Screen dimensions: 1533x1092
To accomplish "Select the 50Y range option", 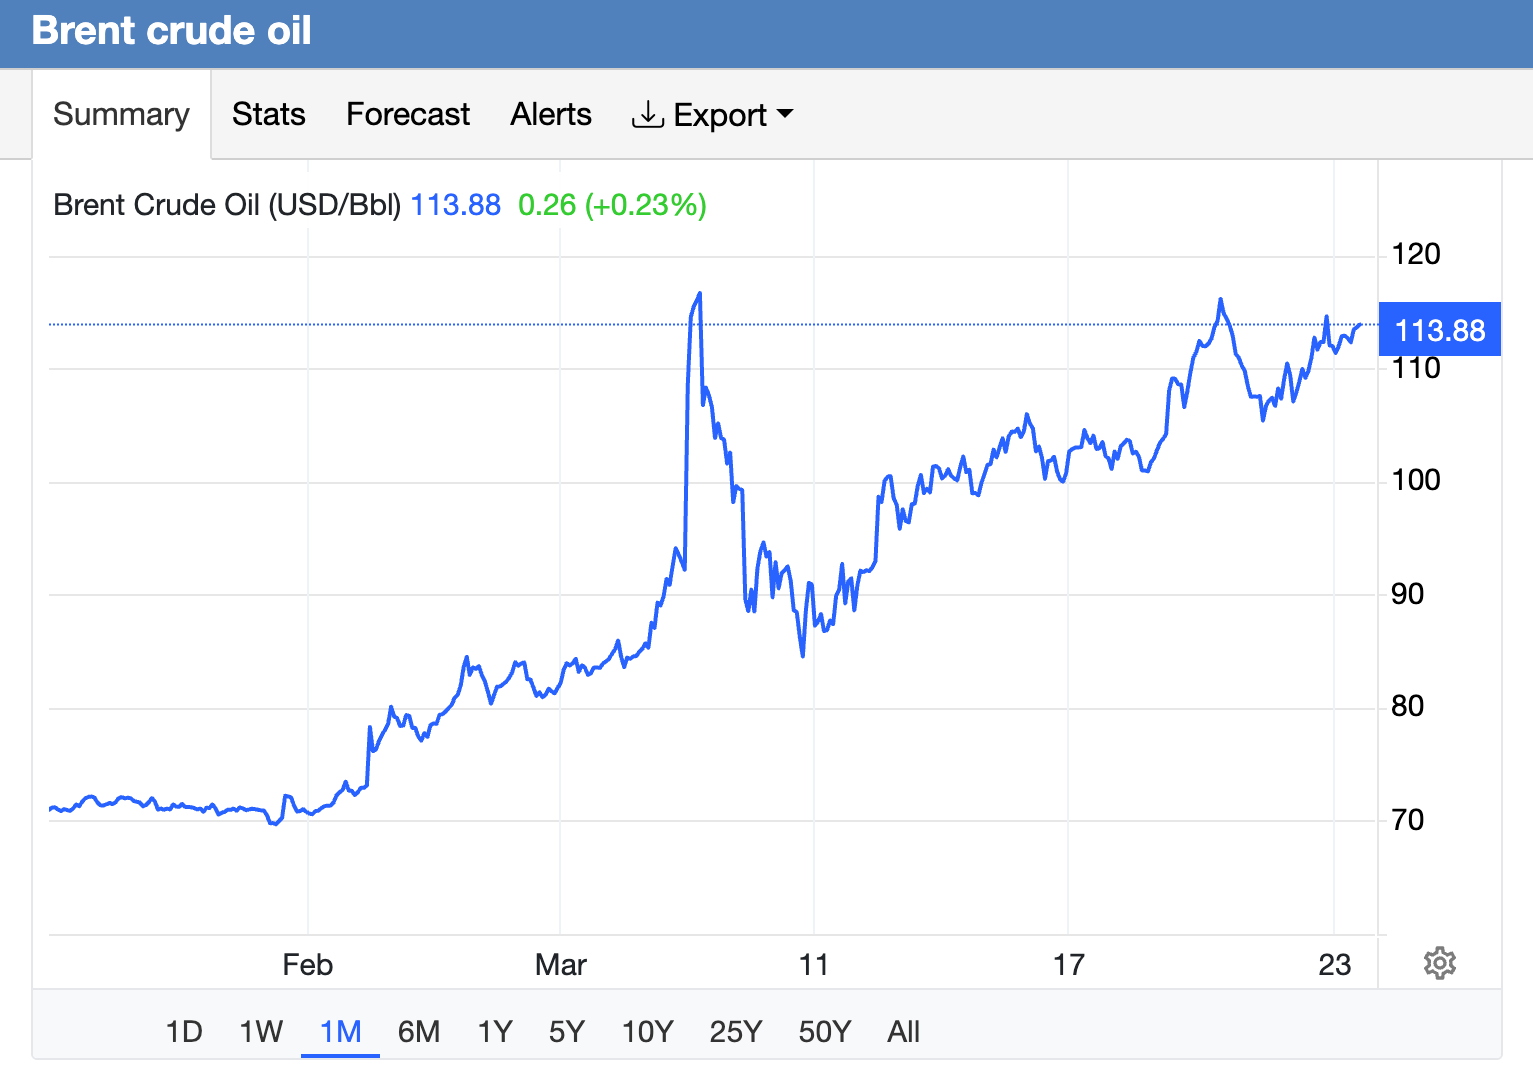I will [x=824, y=1031].
